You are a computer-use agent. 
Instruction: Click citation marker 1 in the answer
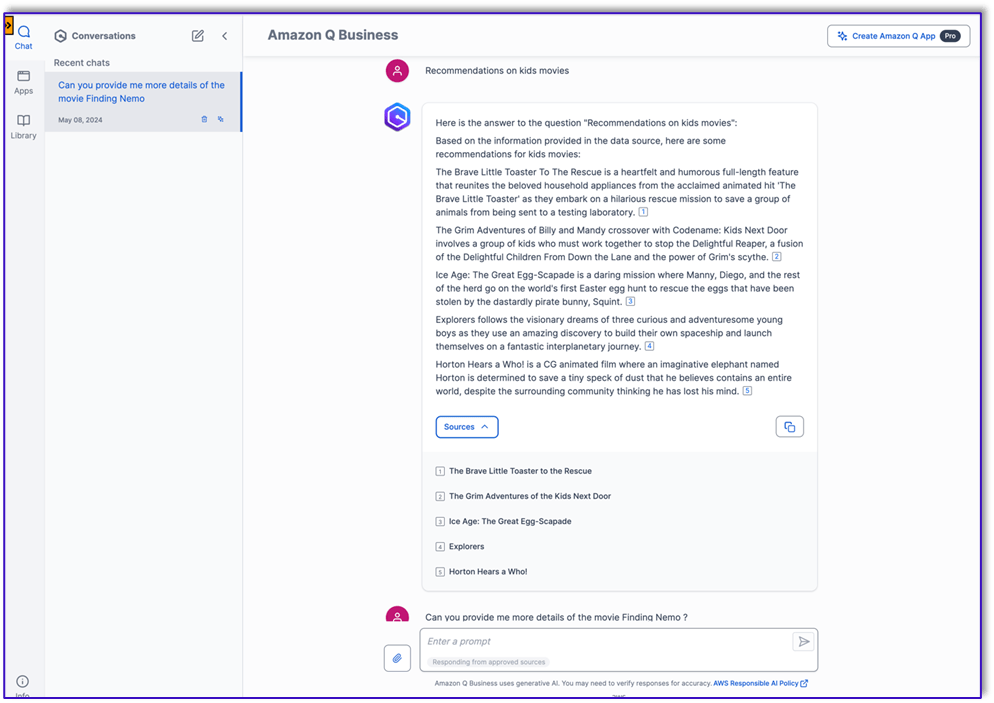tap(643, 212)
